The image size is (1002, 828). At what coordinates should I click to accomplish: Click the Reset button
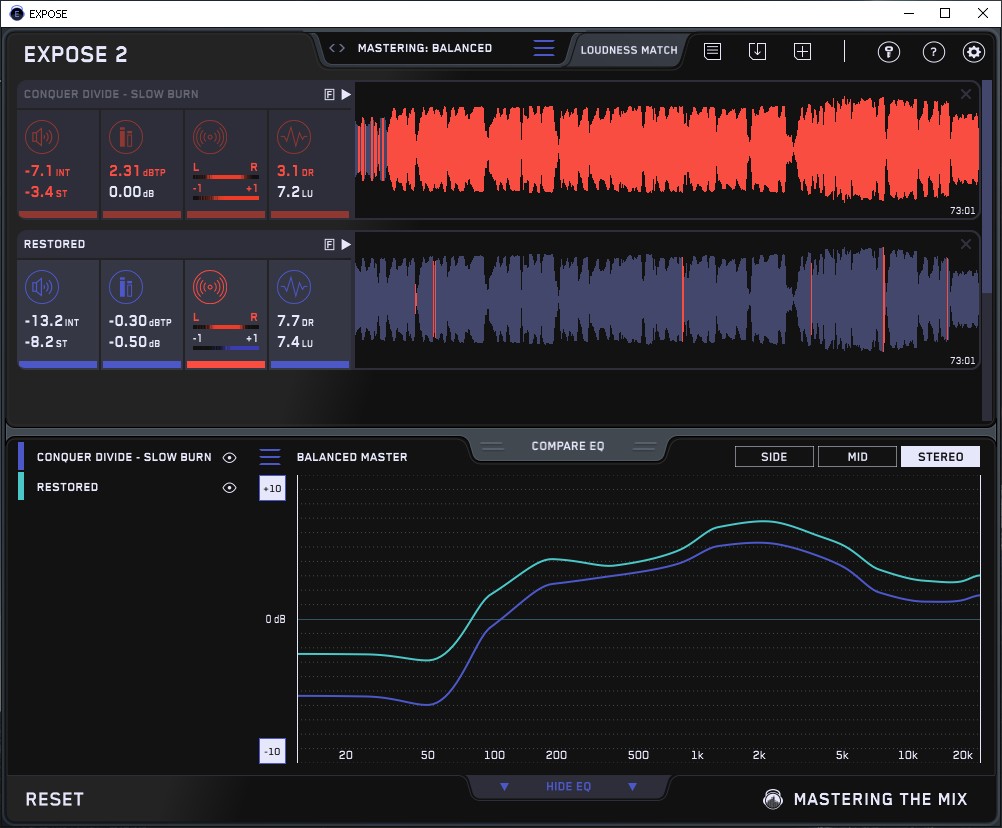(x=54, y=799)
